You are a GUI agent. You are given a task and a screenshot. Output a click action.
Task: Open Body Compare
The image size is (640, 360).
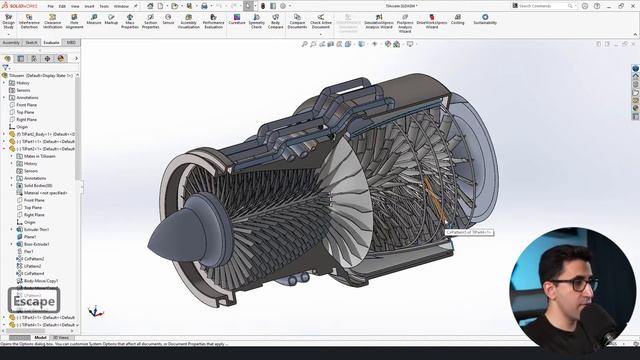[276, 21]
